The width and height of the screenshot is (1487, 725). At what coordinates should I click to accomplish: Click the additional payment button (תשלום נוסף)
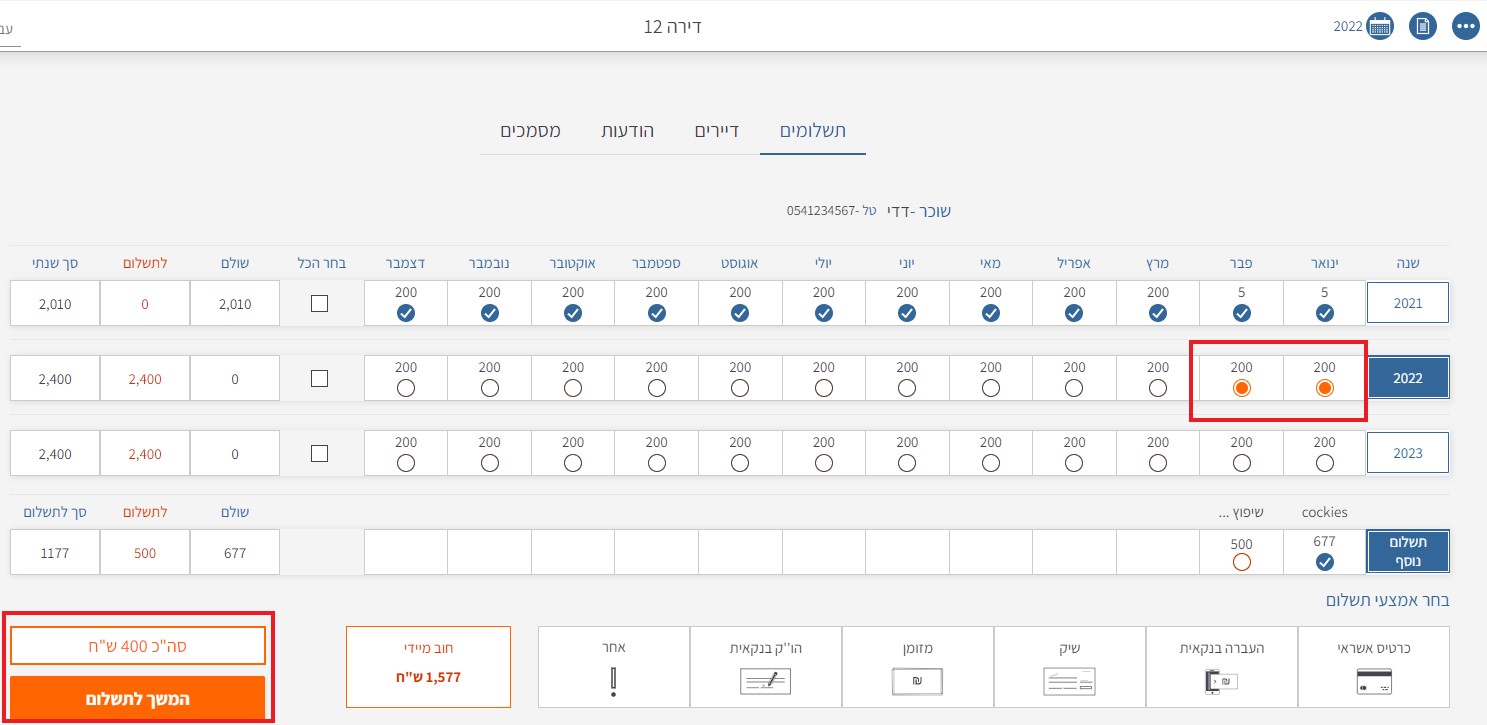(x=1407, y=551)
